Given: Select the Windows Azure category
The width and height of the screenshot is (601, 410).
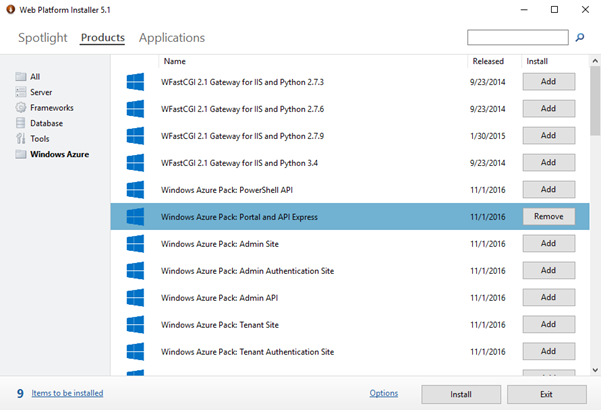Looking at the screenshot, I should (59, 154).
